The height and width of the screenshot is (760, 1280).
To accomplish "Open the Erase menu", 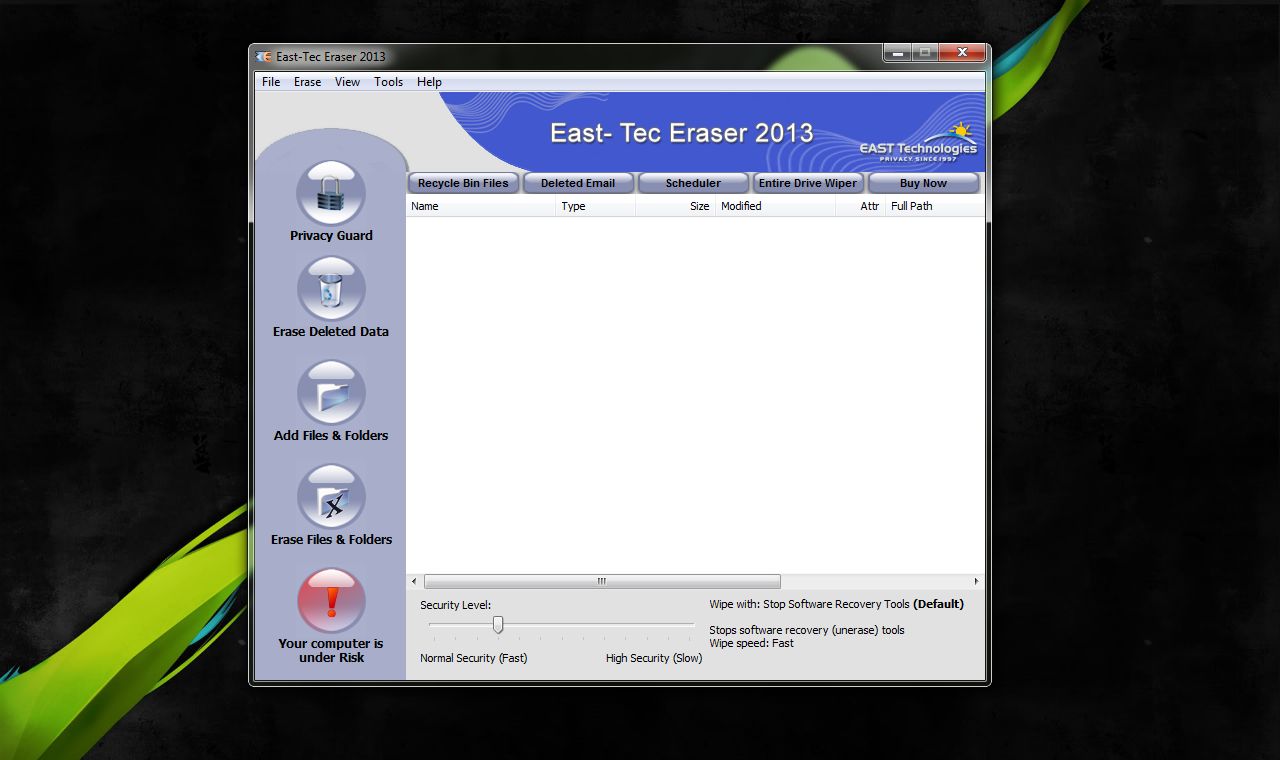I will point(307,82).
